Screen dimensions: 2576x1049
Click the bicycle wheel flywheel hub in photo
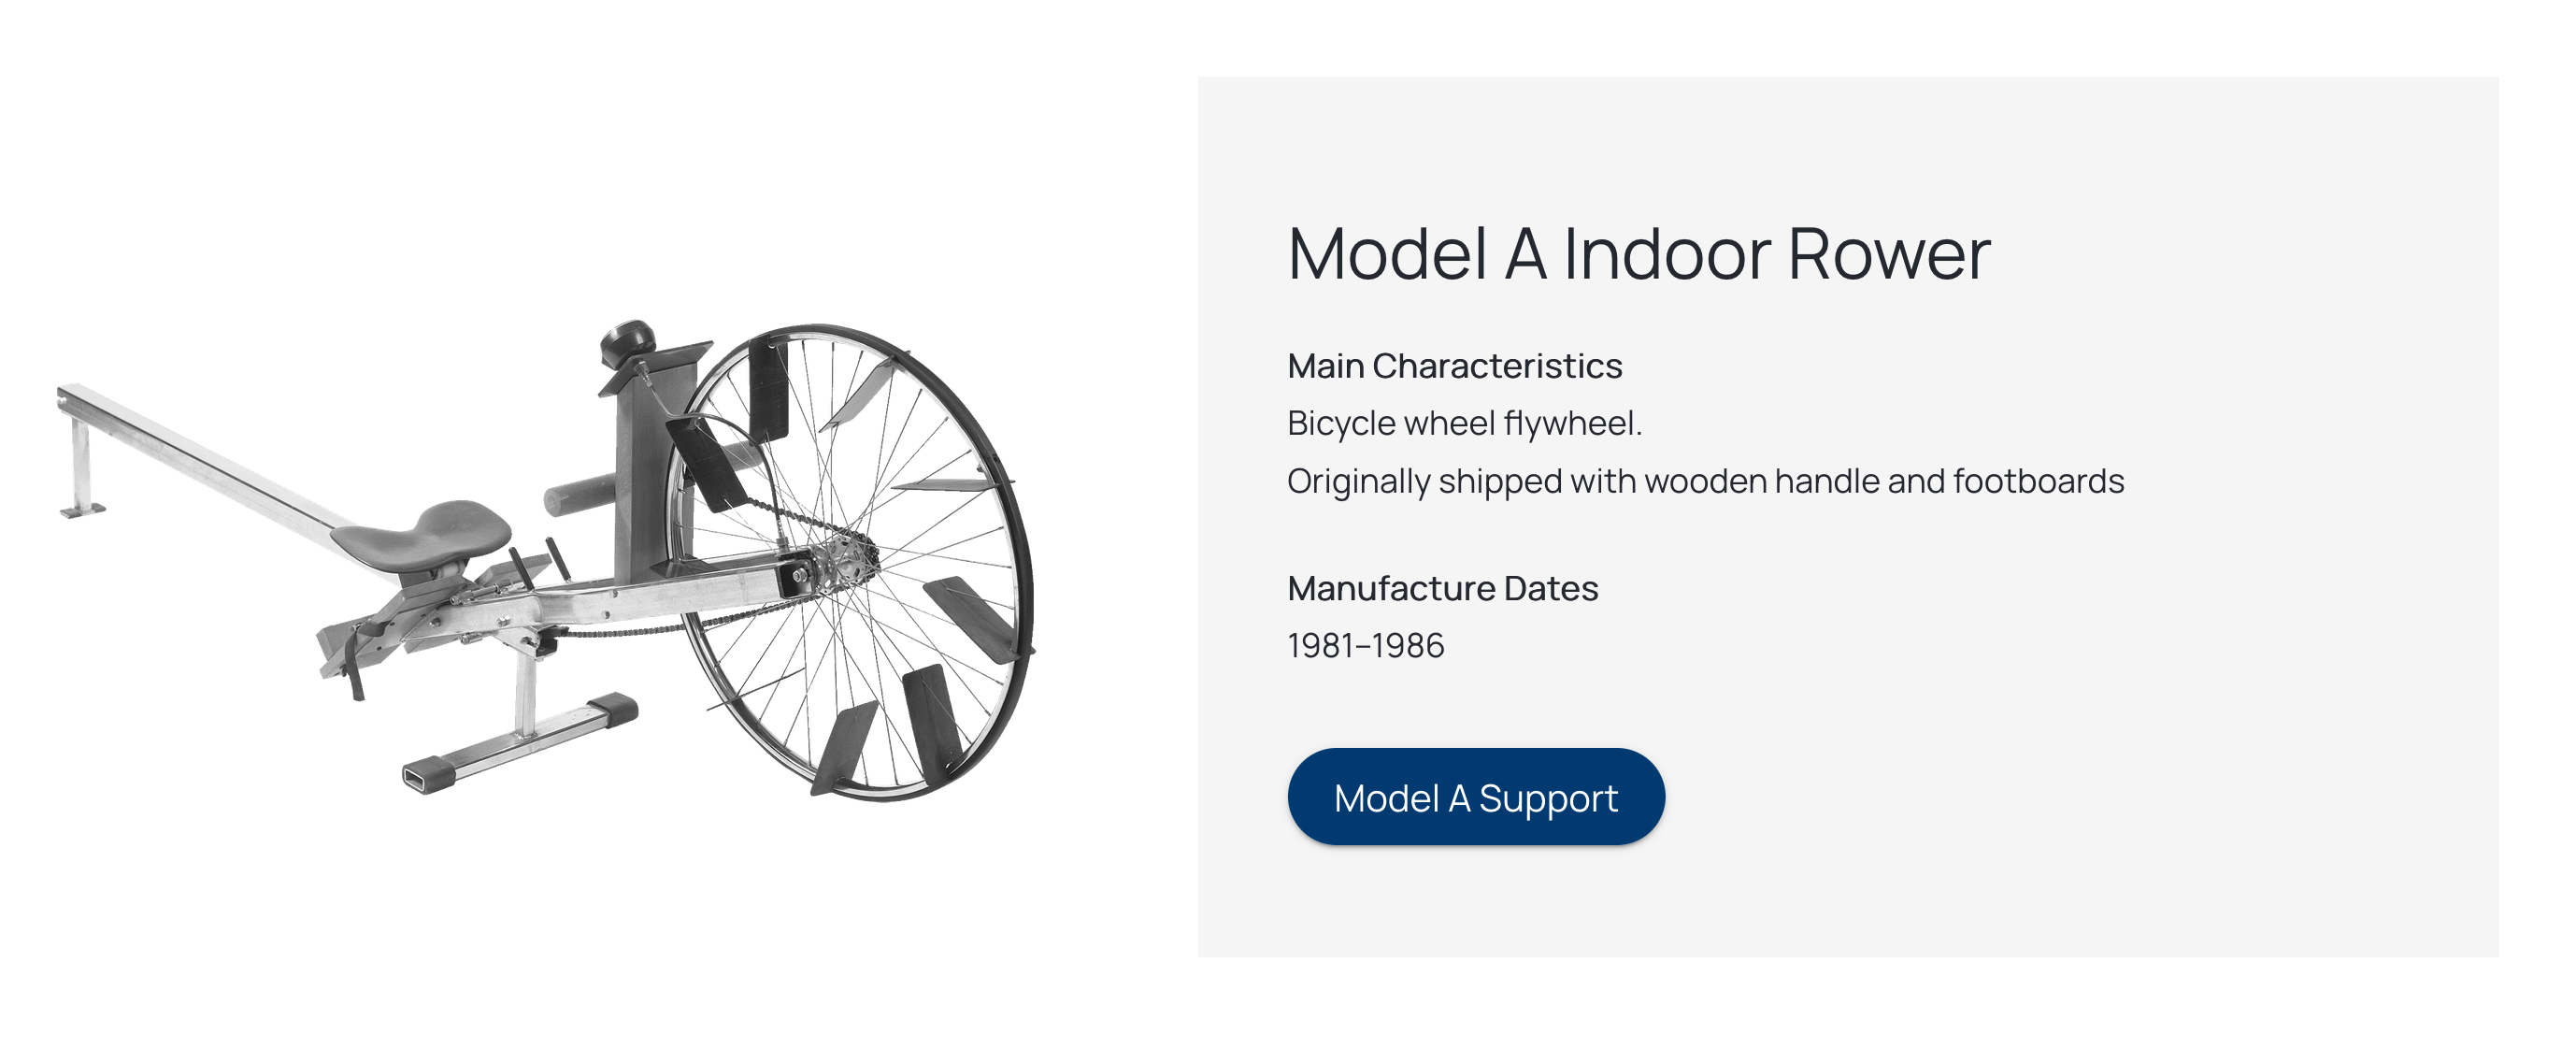pyautogui.click(x=845, y=563)
